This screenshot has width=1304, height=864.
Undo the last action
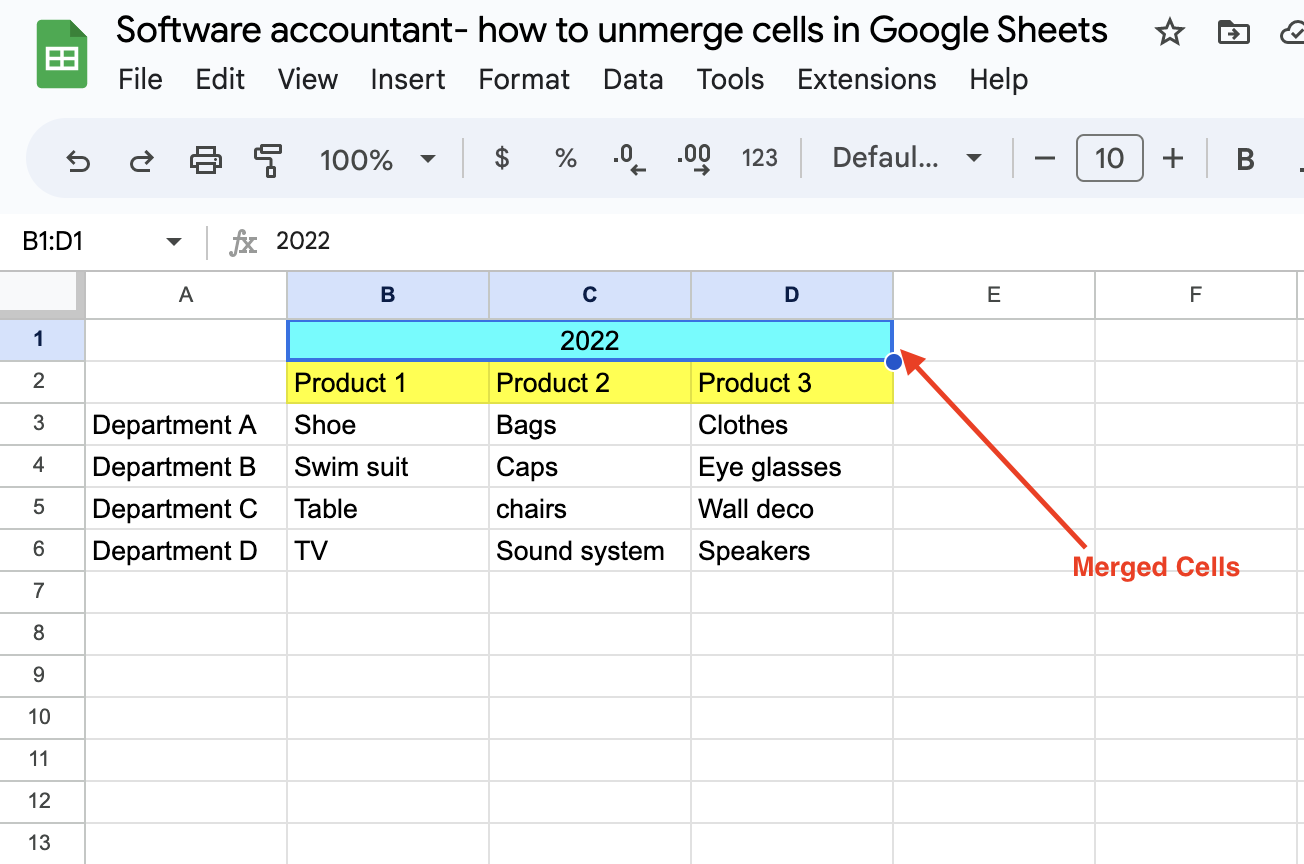(77, 159)
